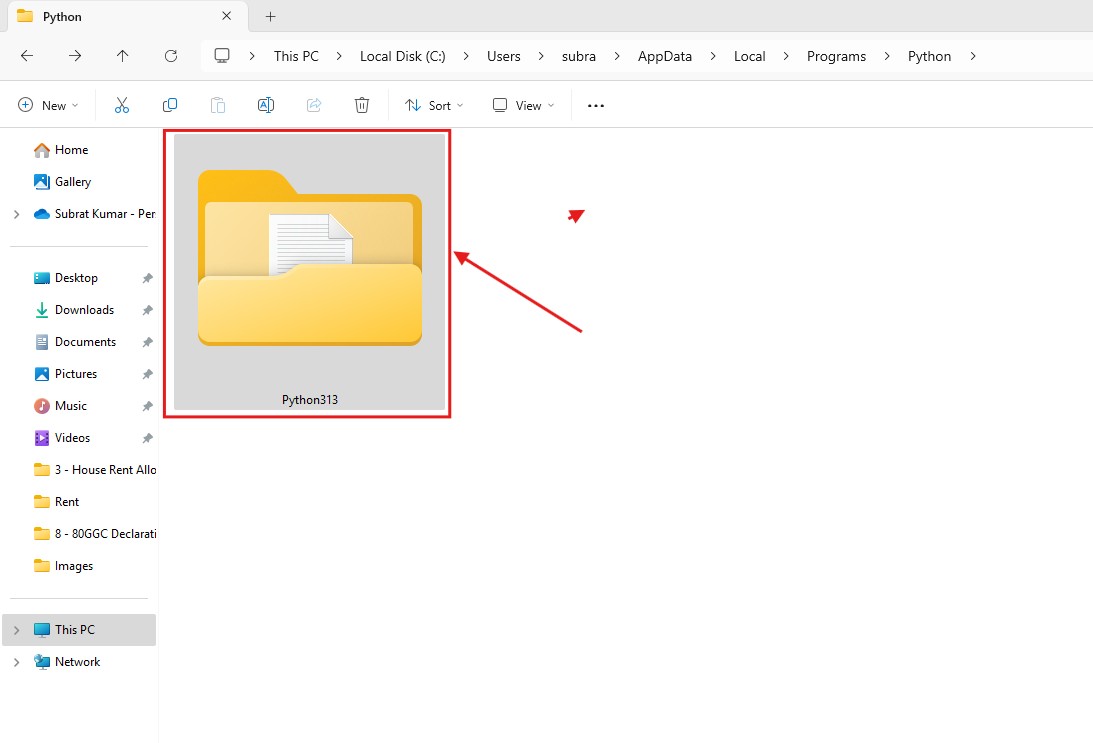Click the Copy icon in toolbar
Screen dimensions: 1093x743
170,105
